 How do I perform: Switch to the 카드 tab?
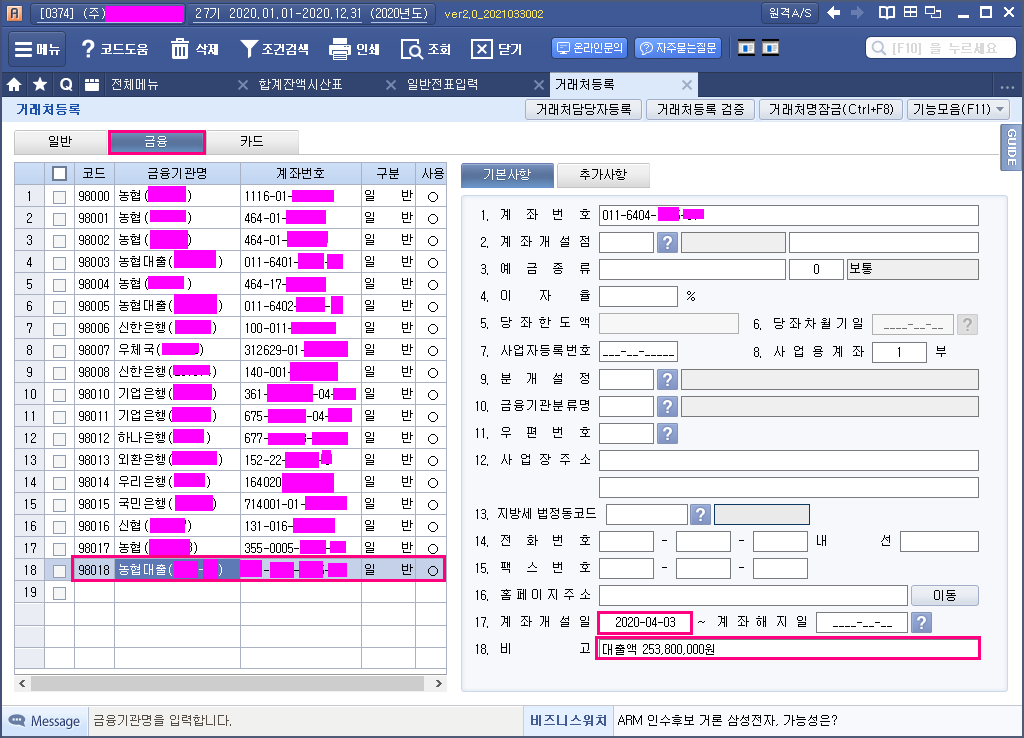point(251,141)
